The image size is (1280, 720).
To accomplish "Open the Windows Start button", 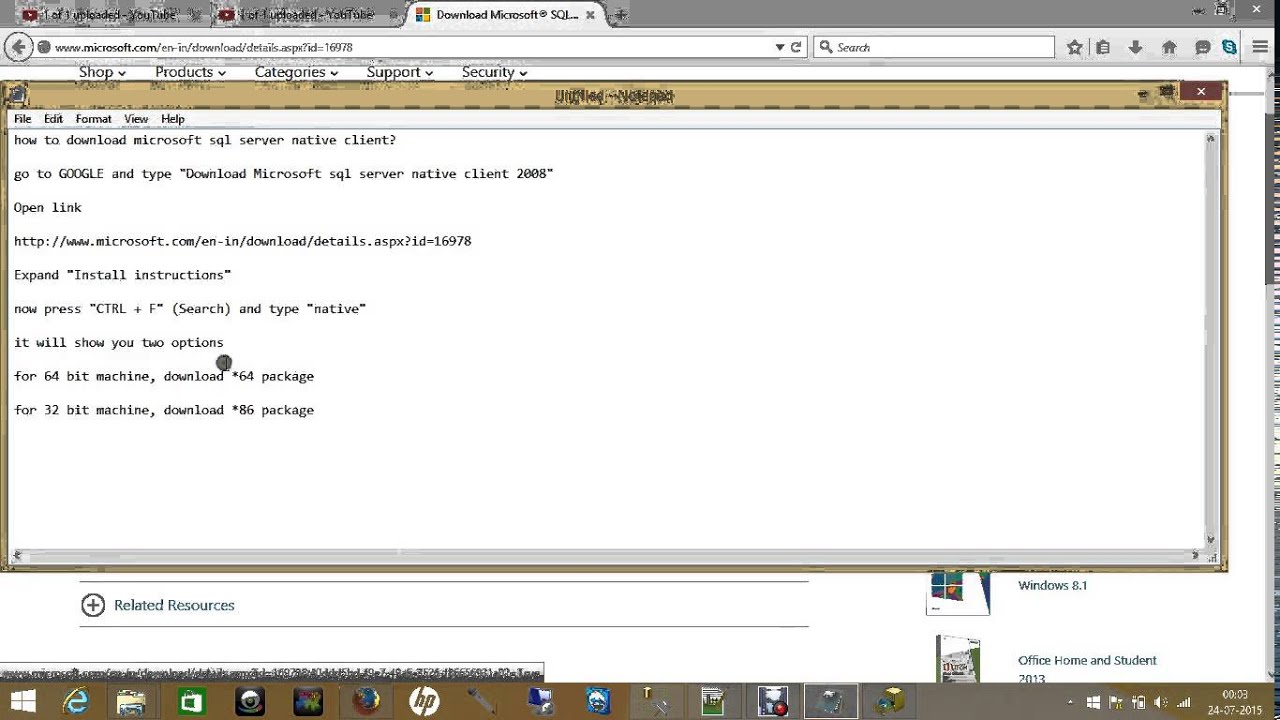I will (x=21, y=701).
